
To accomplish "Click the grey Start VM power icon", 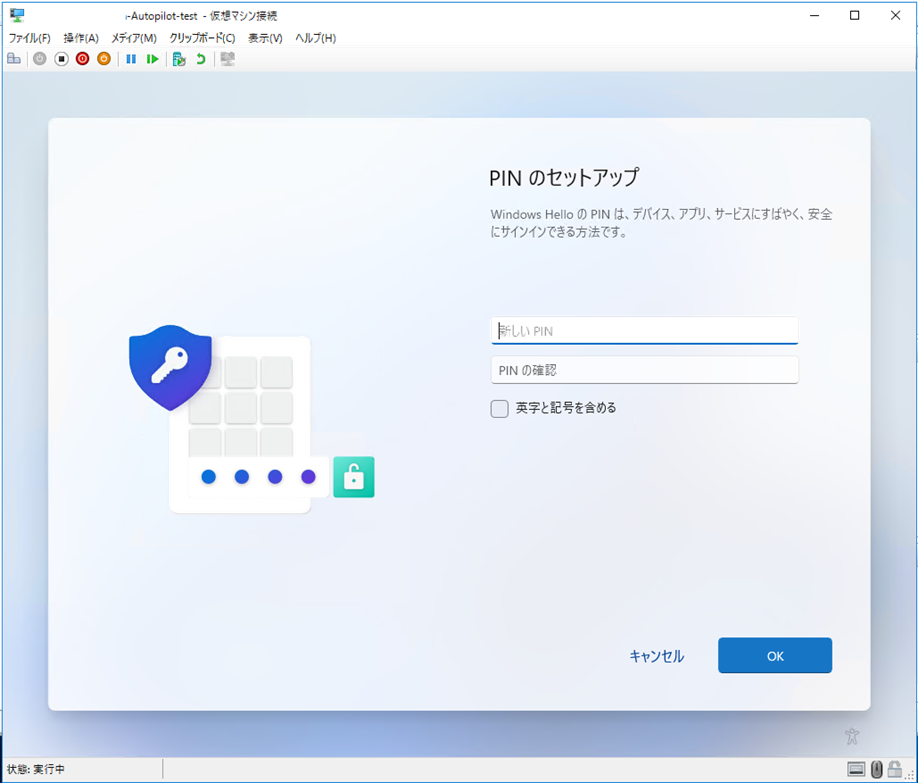I will (39, 59).
